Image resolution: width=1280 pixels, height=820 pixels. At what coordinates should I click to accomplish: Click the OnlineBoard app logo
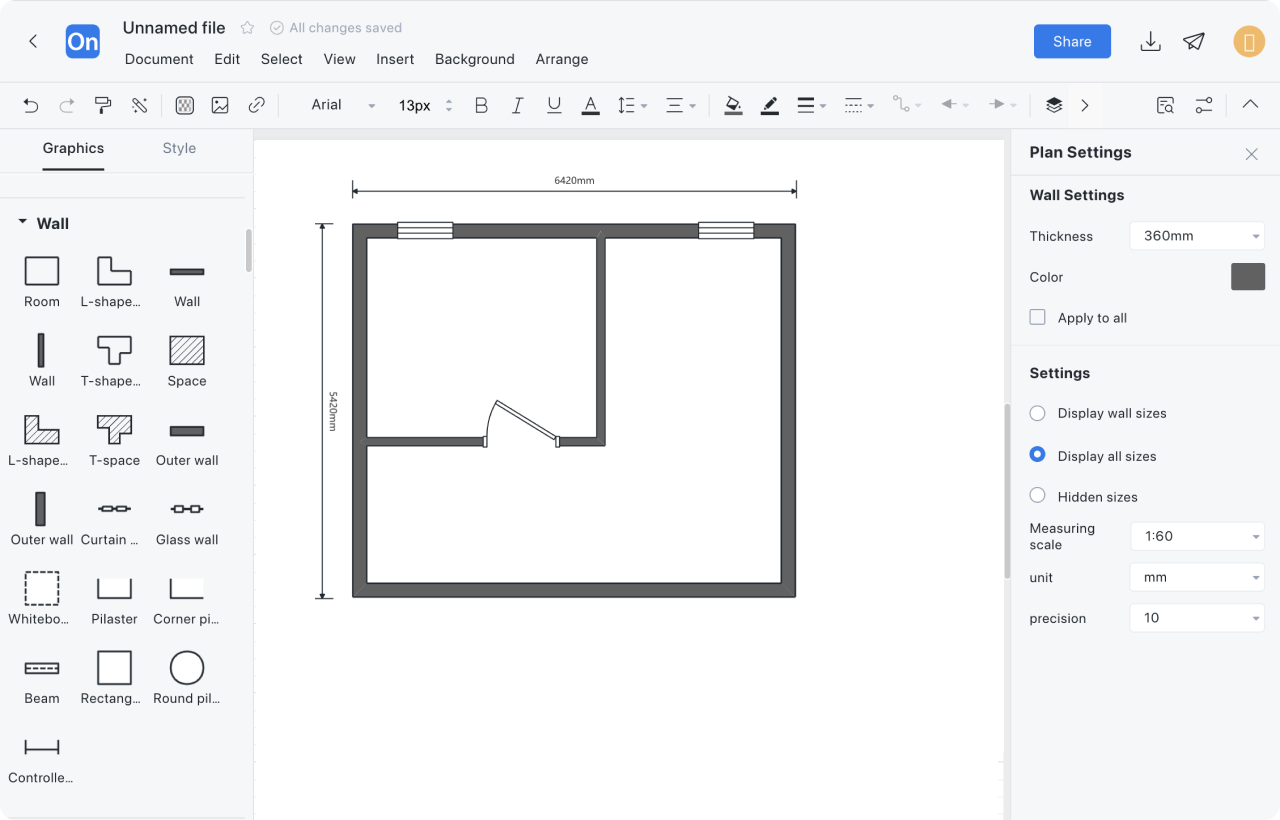83,41
